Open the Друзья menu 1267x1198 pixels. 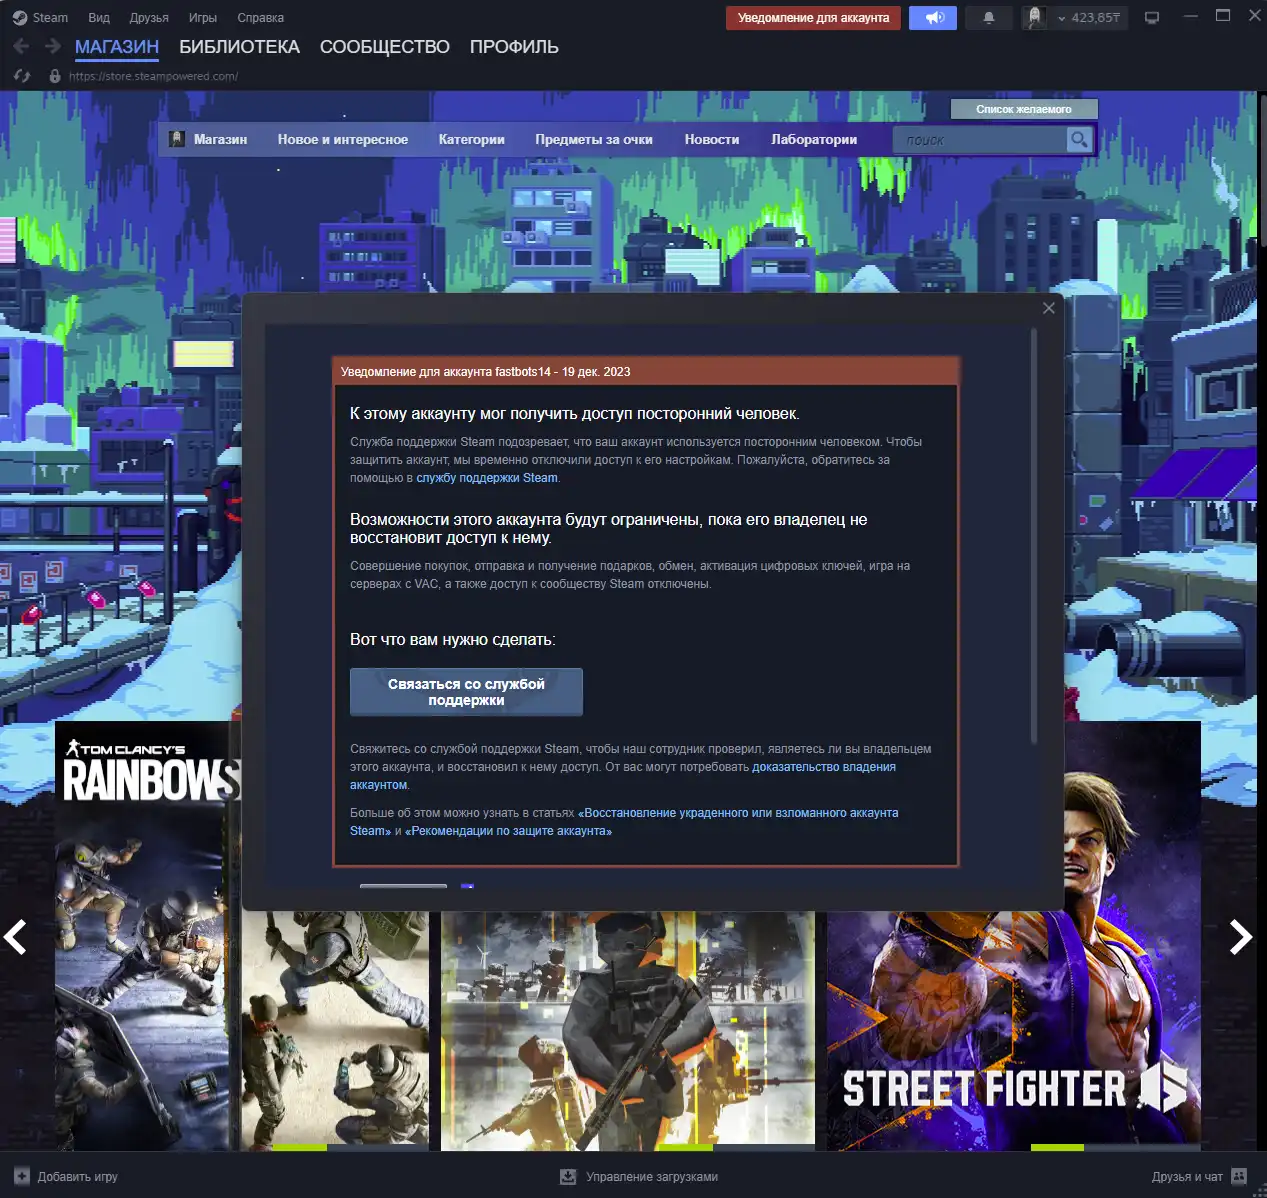pyautogui.click(x=149, y=17)
